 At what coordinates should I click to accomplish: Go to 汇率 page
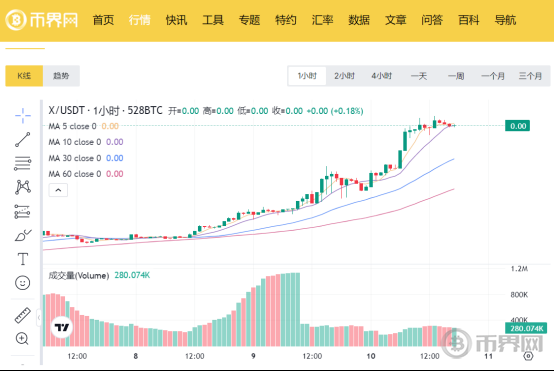(x=322, y=20)
